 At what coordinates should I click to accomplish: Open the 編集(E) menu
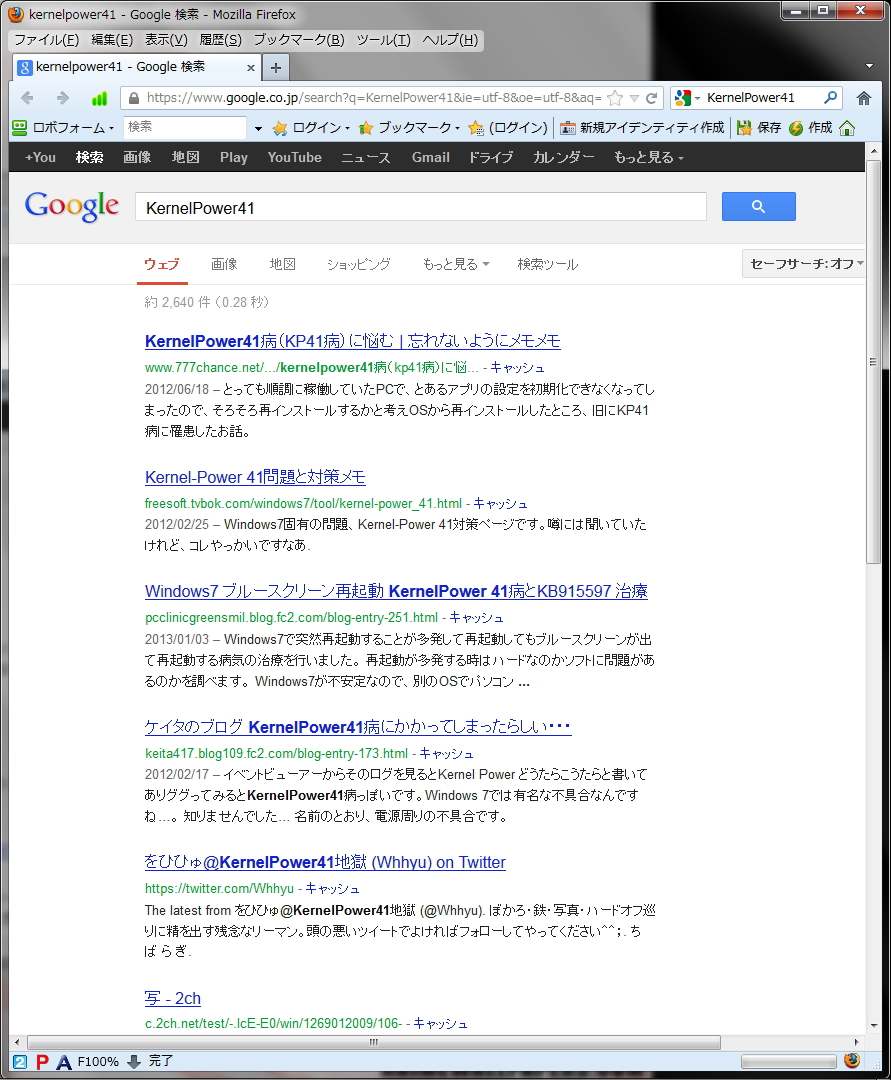tap(112, 40)
